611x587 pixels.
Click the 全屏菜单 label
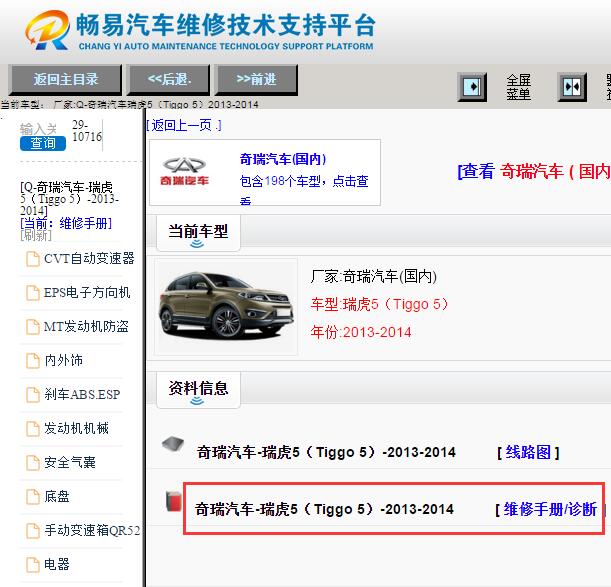[x=519, y=87]
